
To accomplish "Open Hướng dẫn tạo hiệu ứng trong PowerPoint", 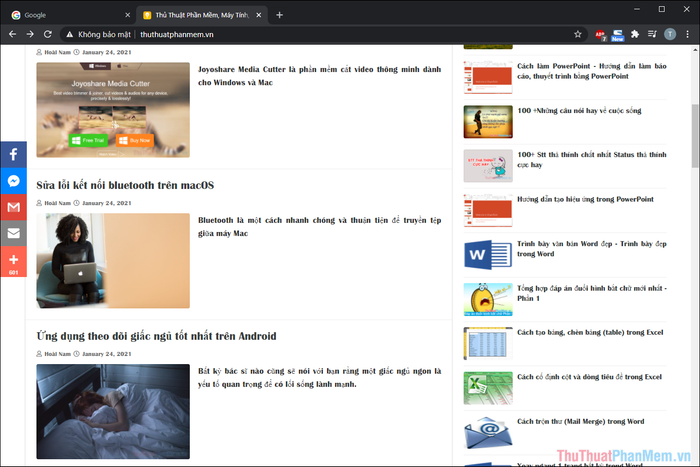I will [x=585, y=199].
